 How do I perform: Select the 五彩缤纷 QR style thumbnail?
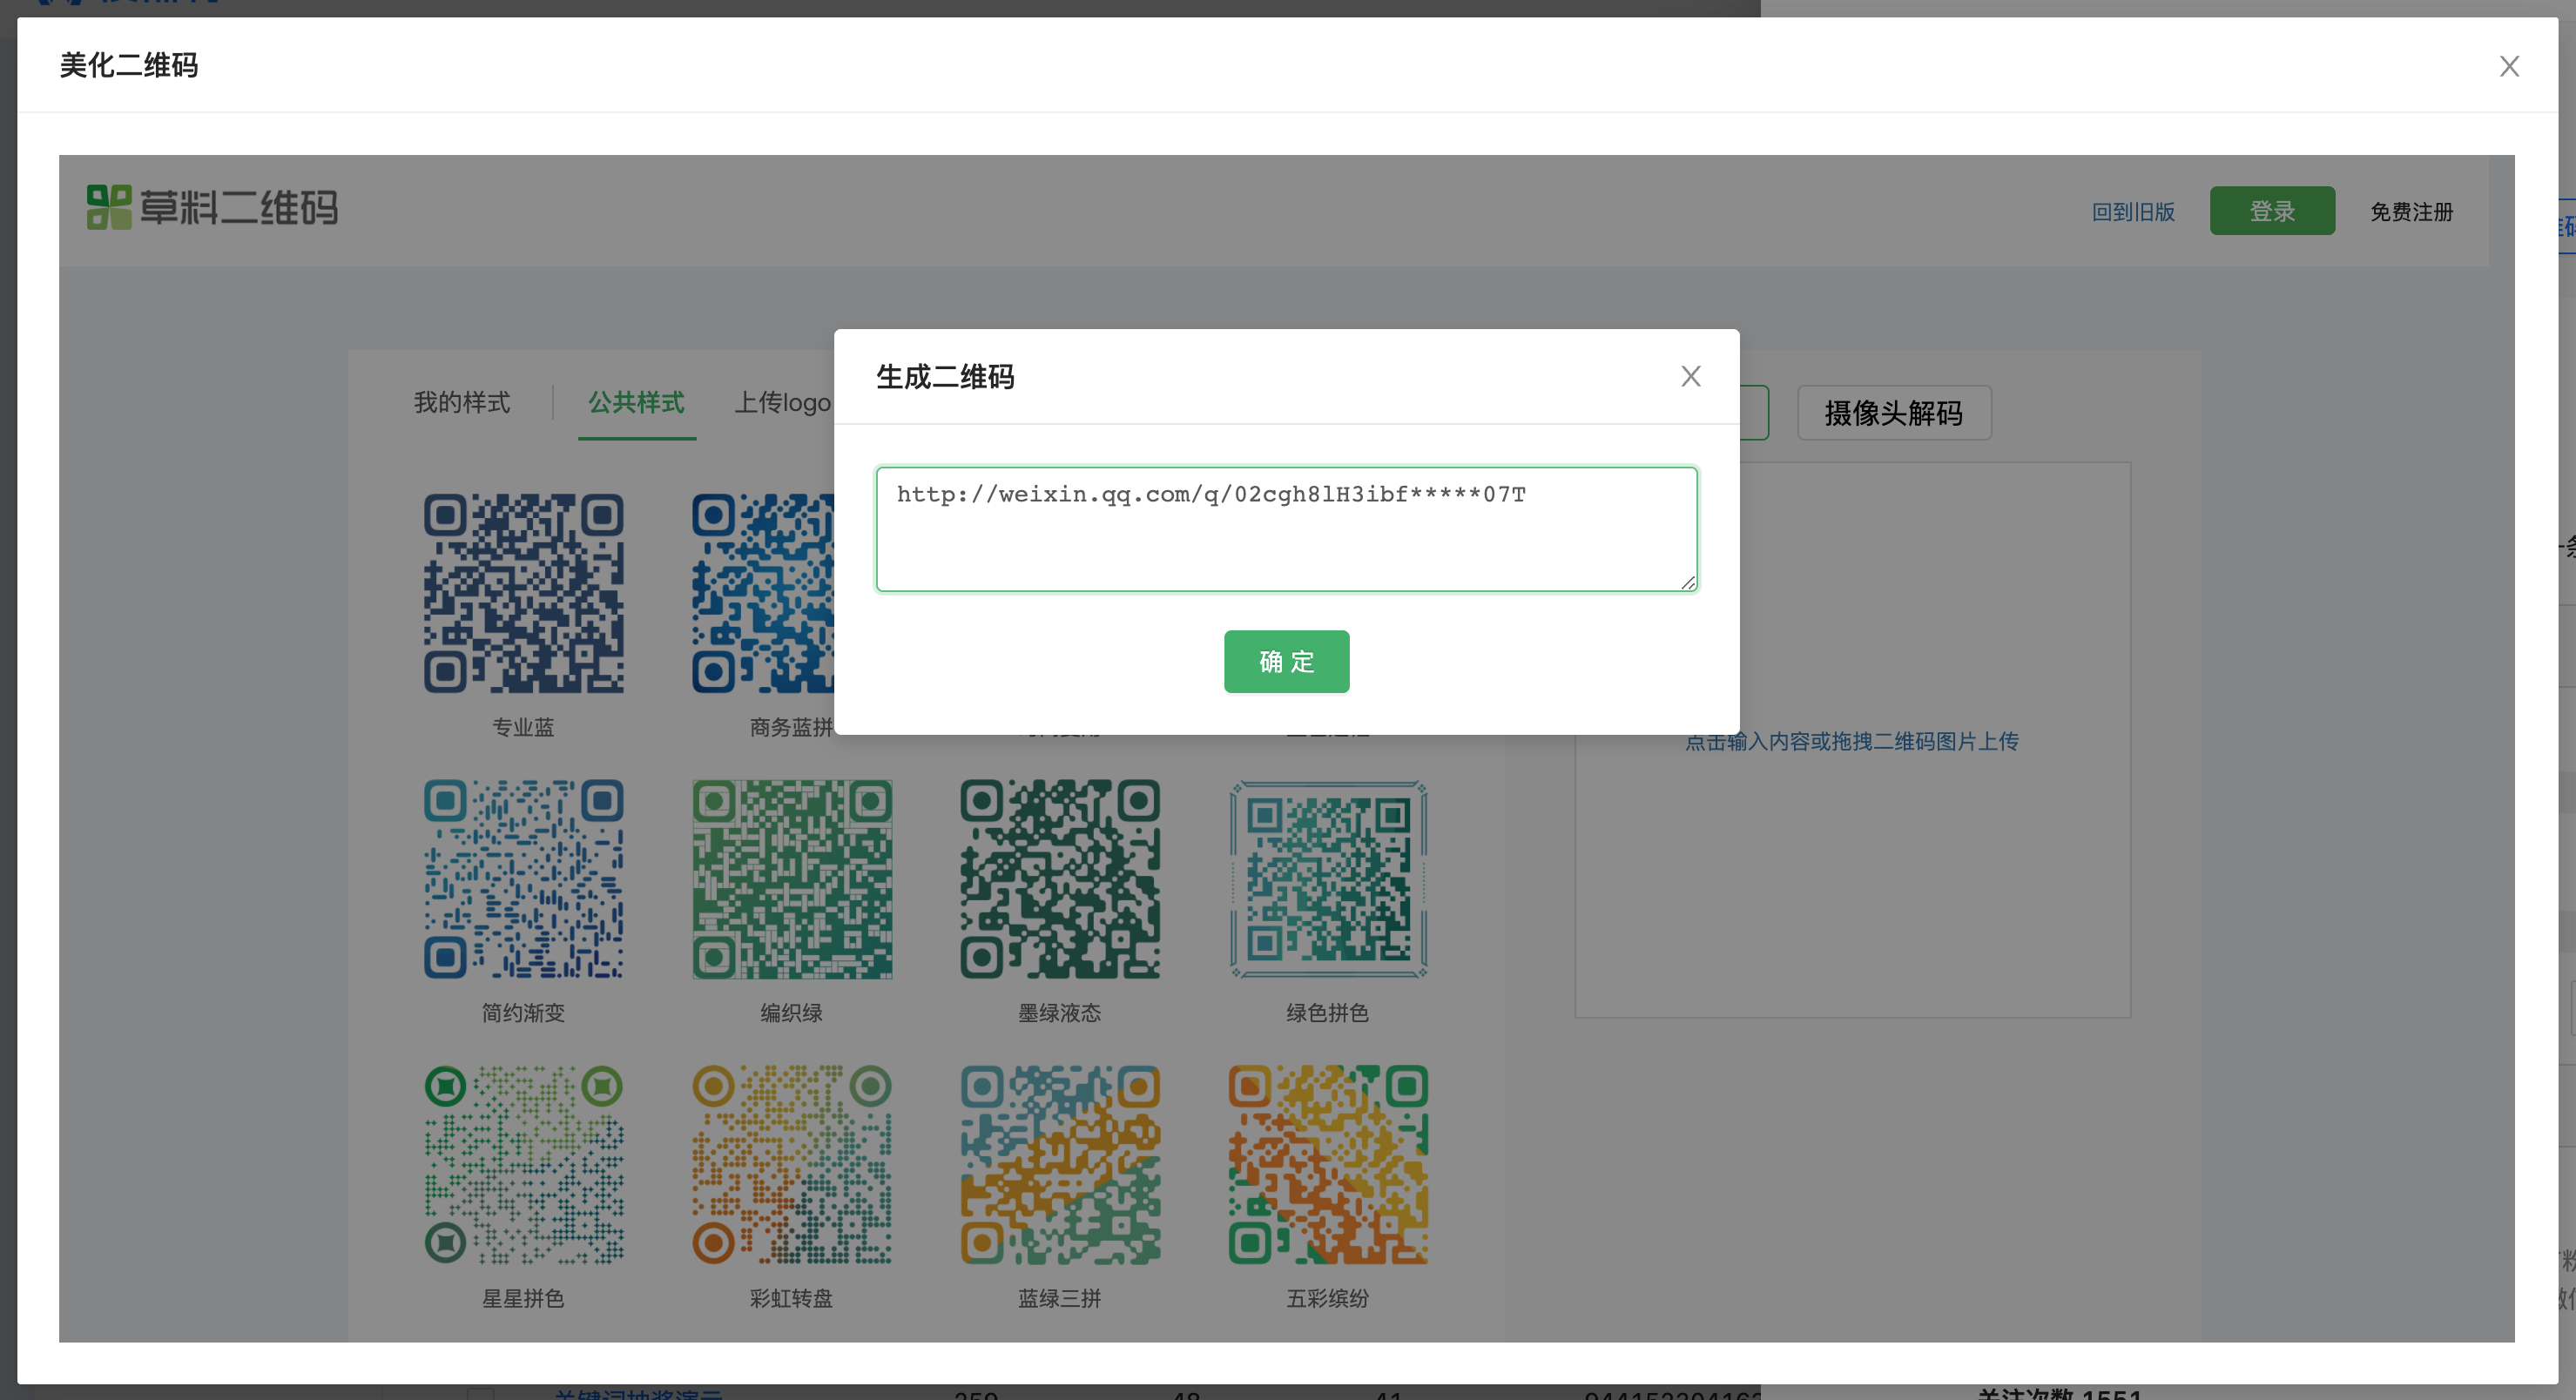click(x=1328, y=1165)
